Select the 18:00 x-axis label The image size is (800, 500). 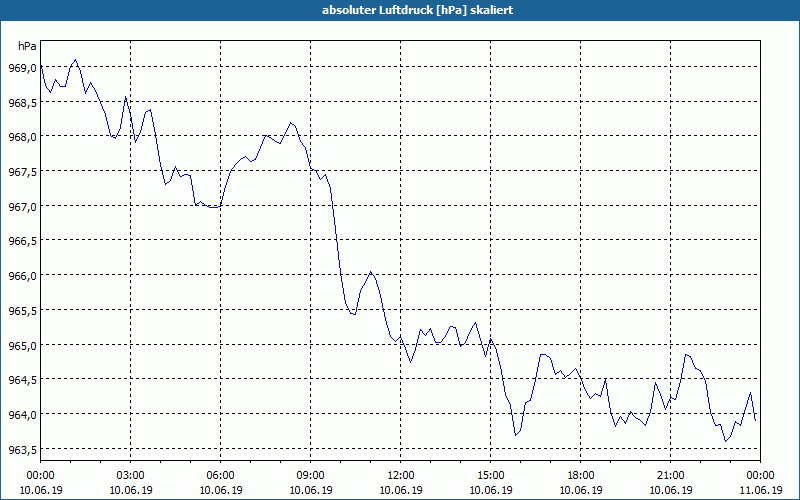pyautogui.click(x=581, y=476)
